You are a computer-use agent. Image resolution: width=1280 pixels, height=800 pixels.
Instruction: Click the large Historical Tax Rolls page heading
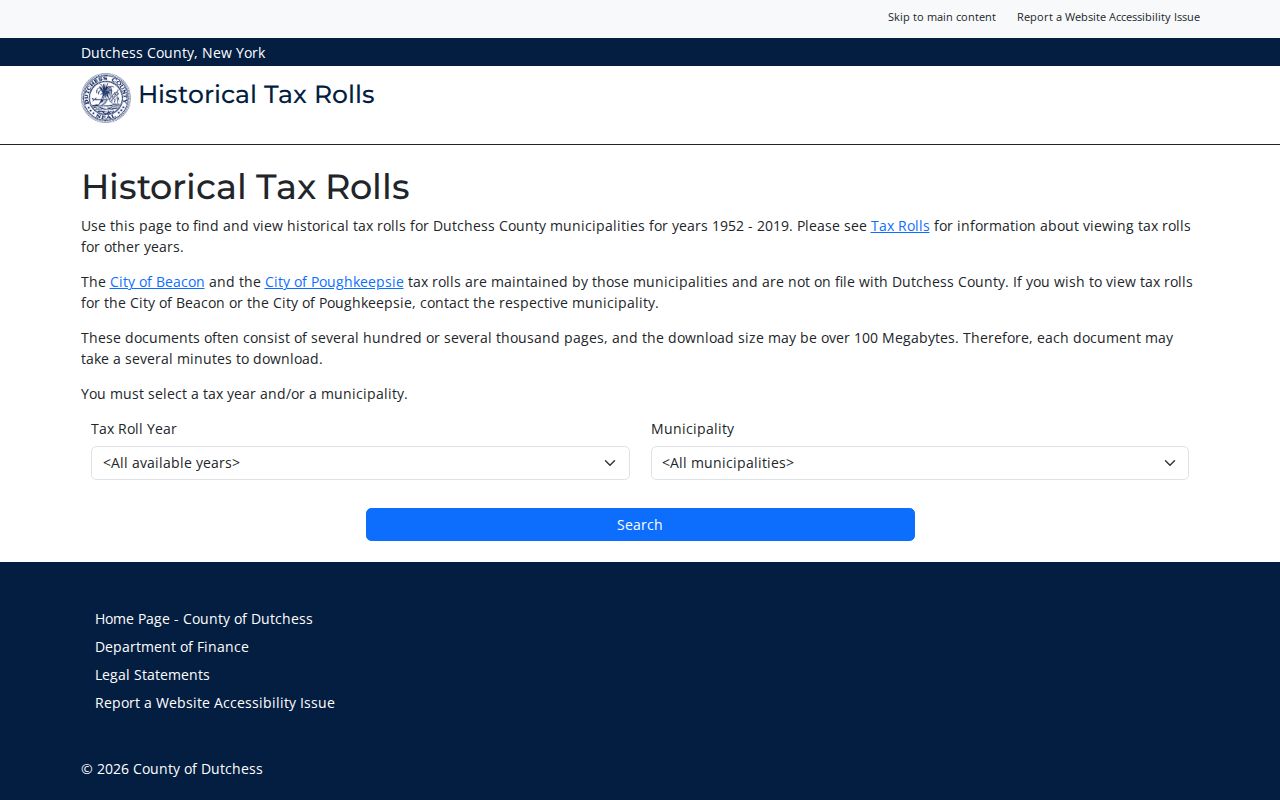coord(245,187)
